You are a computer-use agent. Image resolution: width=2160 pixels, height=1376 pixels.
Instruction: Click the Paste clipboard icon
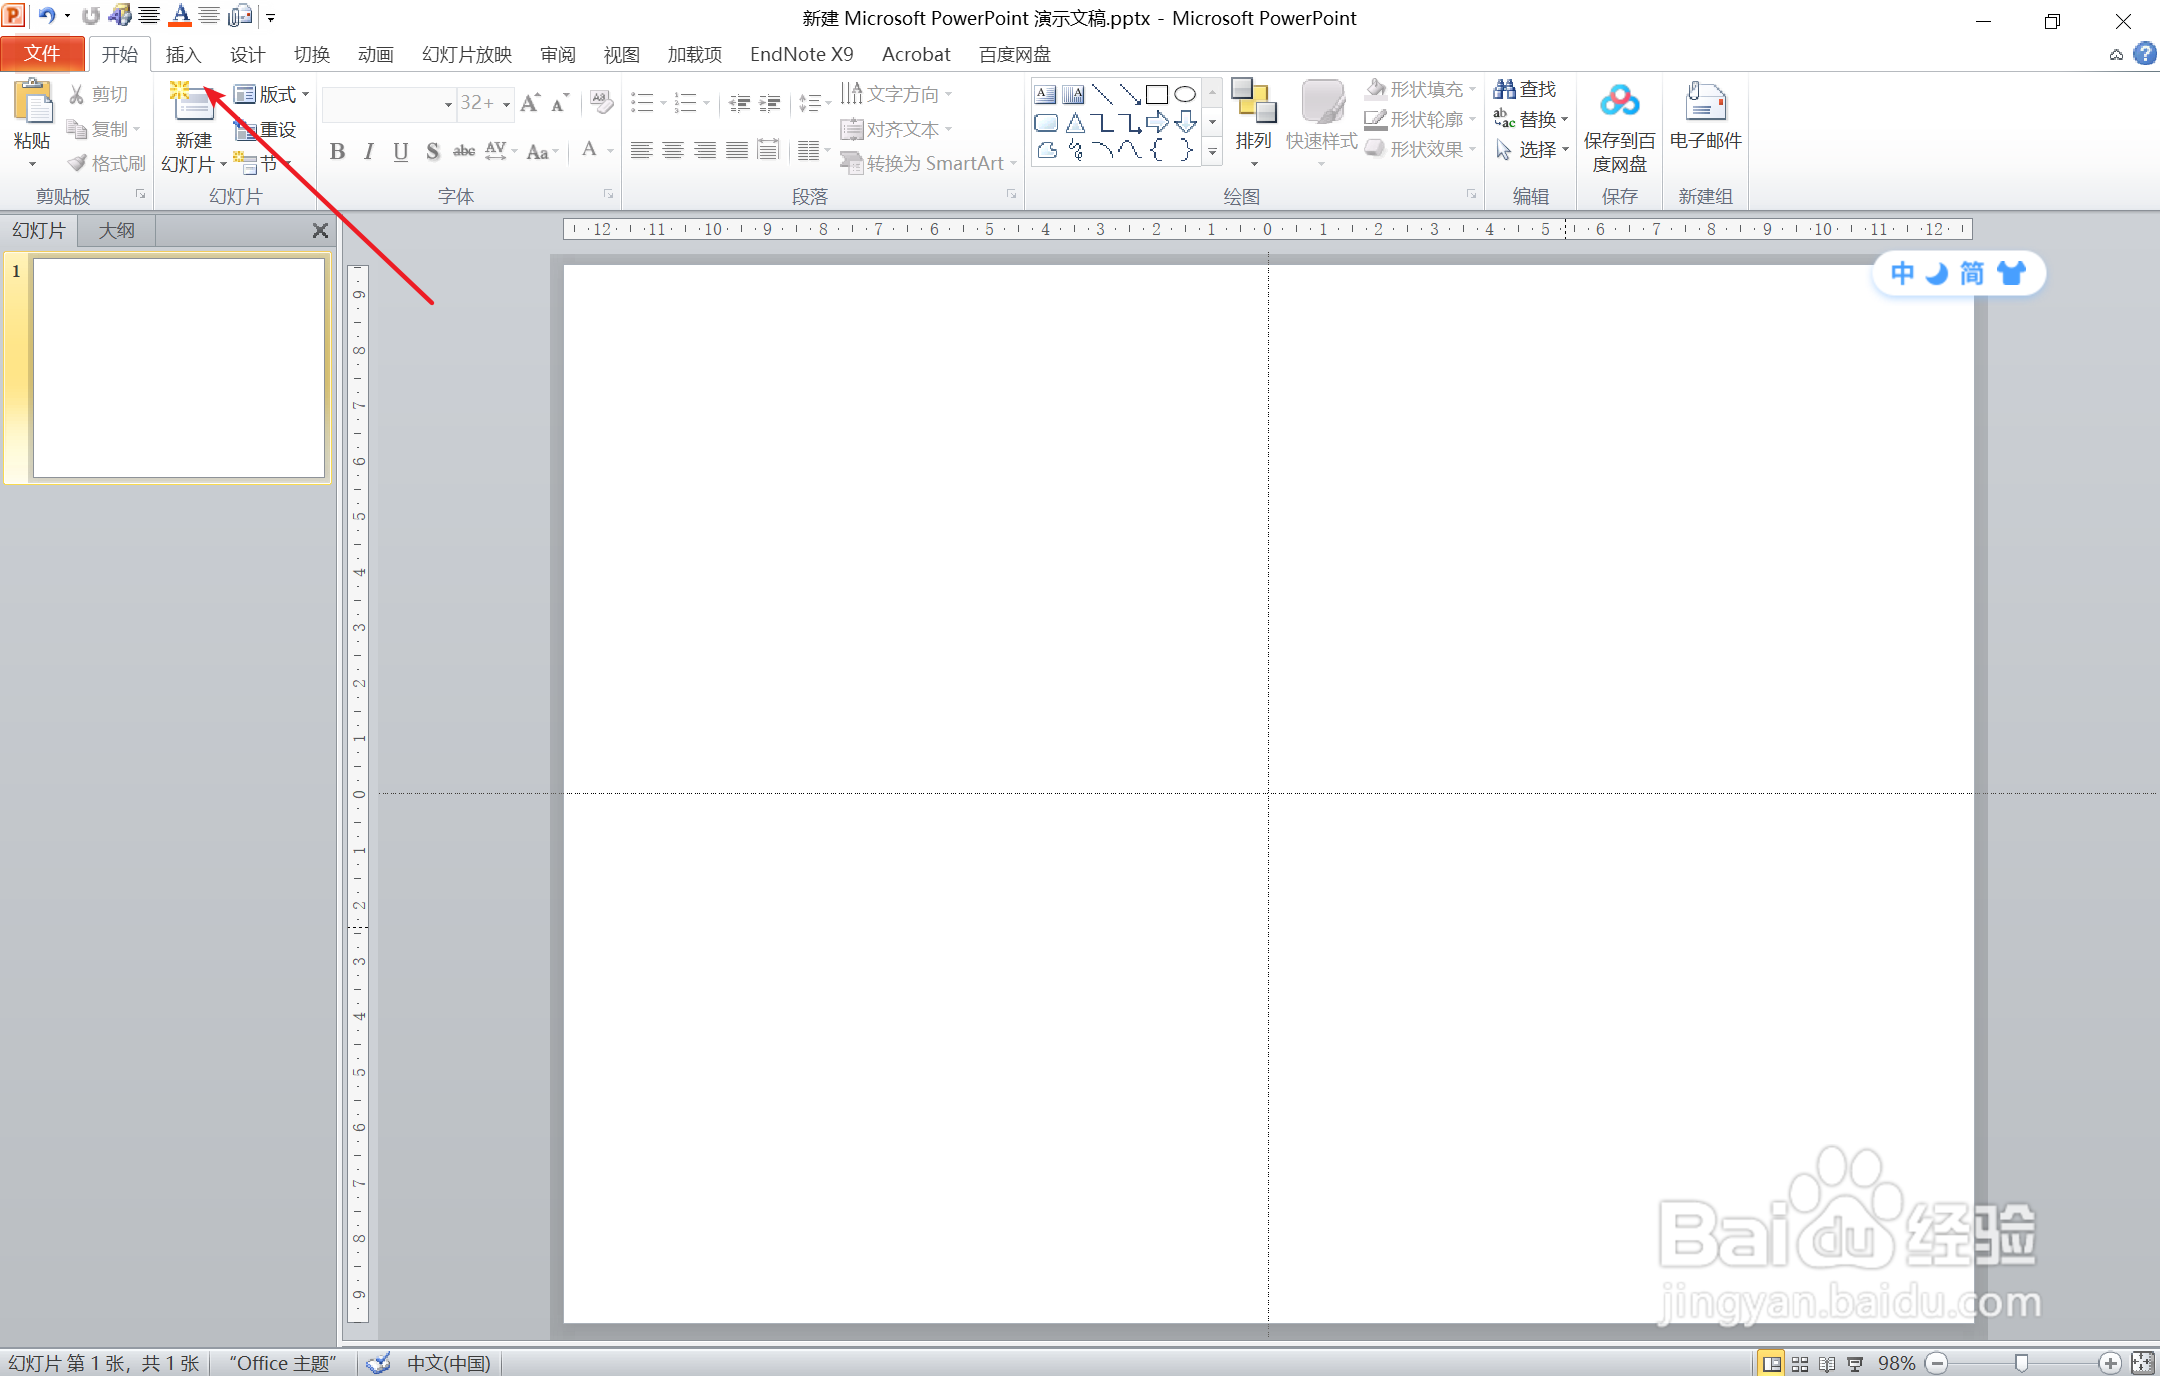point(33,102)
